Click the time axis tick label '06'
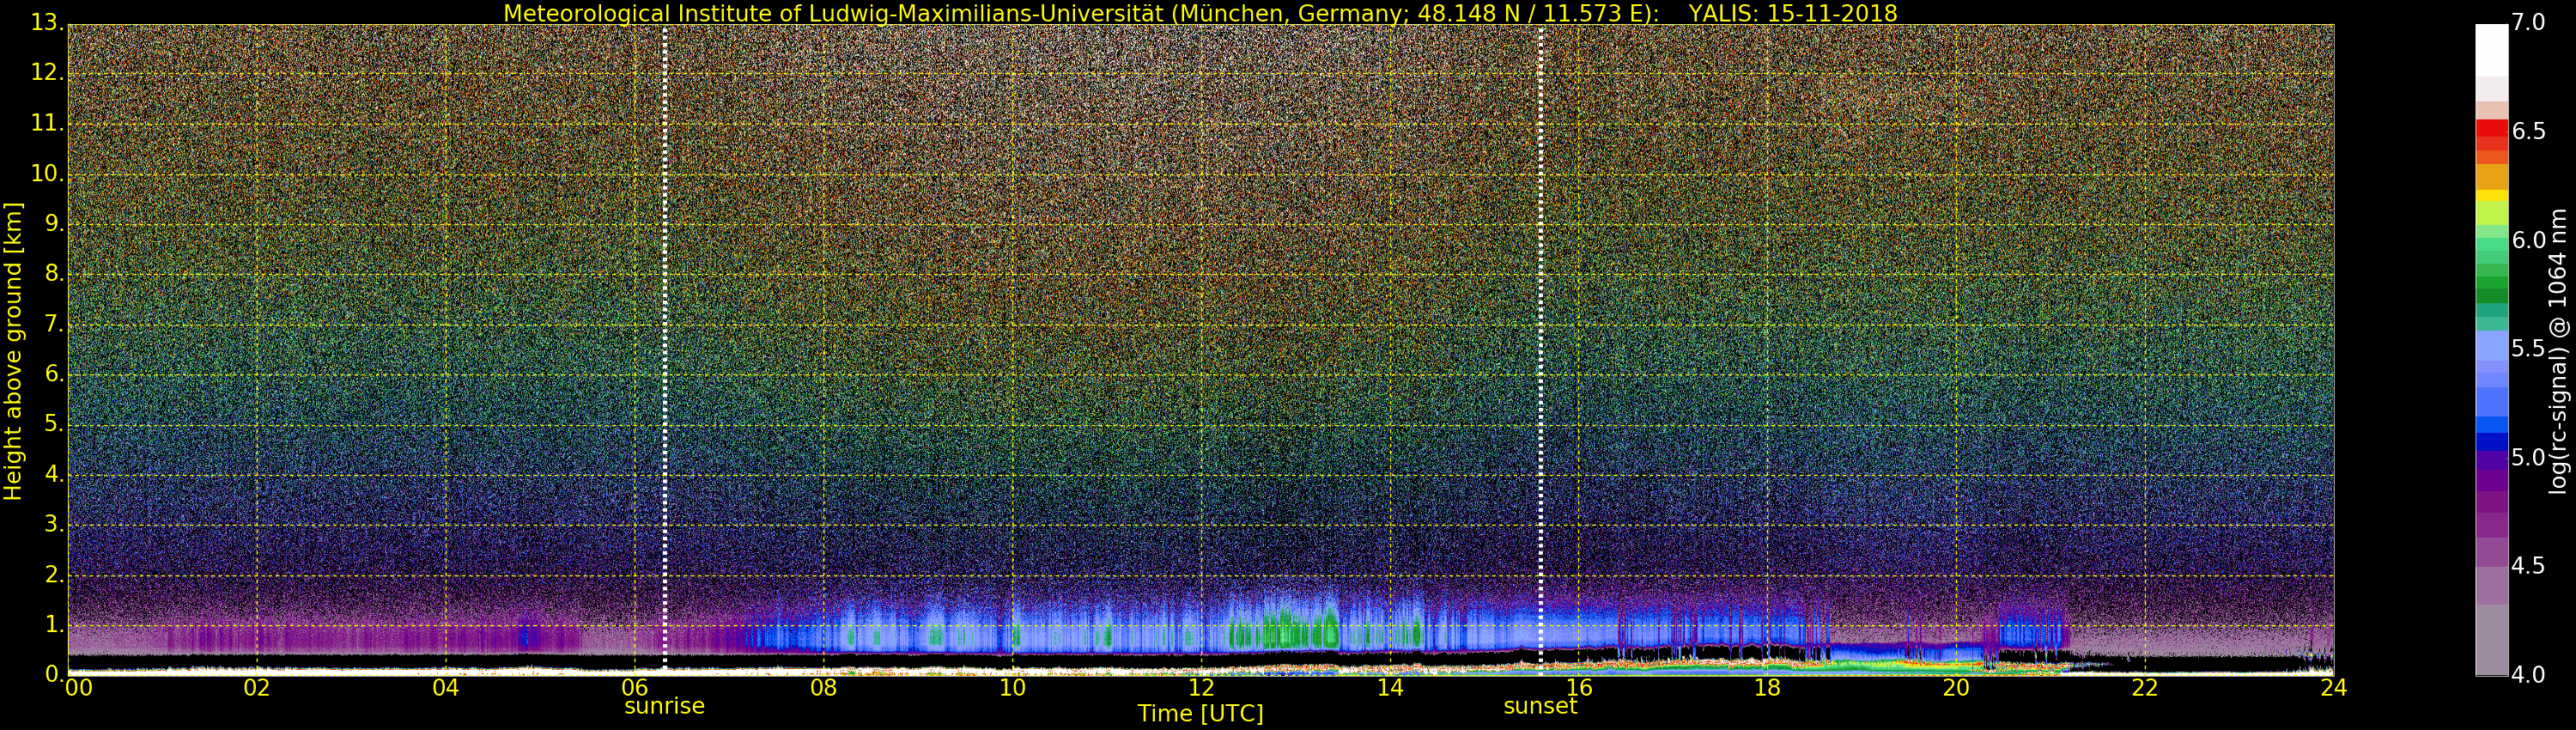This screenshot has height=730, width=2576. click(x=635, y=687)
